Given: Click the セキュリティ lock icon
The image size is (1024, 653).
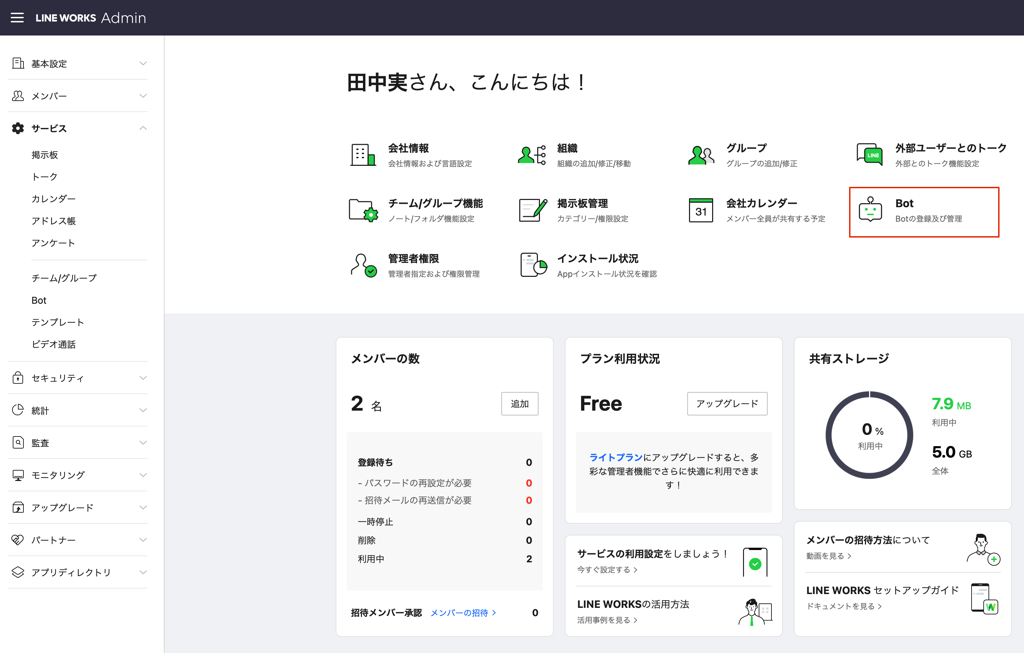Looking at the screenshot, I should [x=18, y=377].
